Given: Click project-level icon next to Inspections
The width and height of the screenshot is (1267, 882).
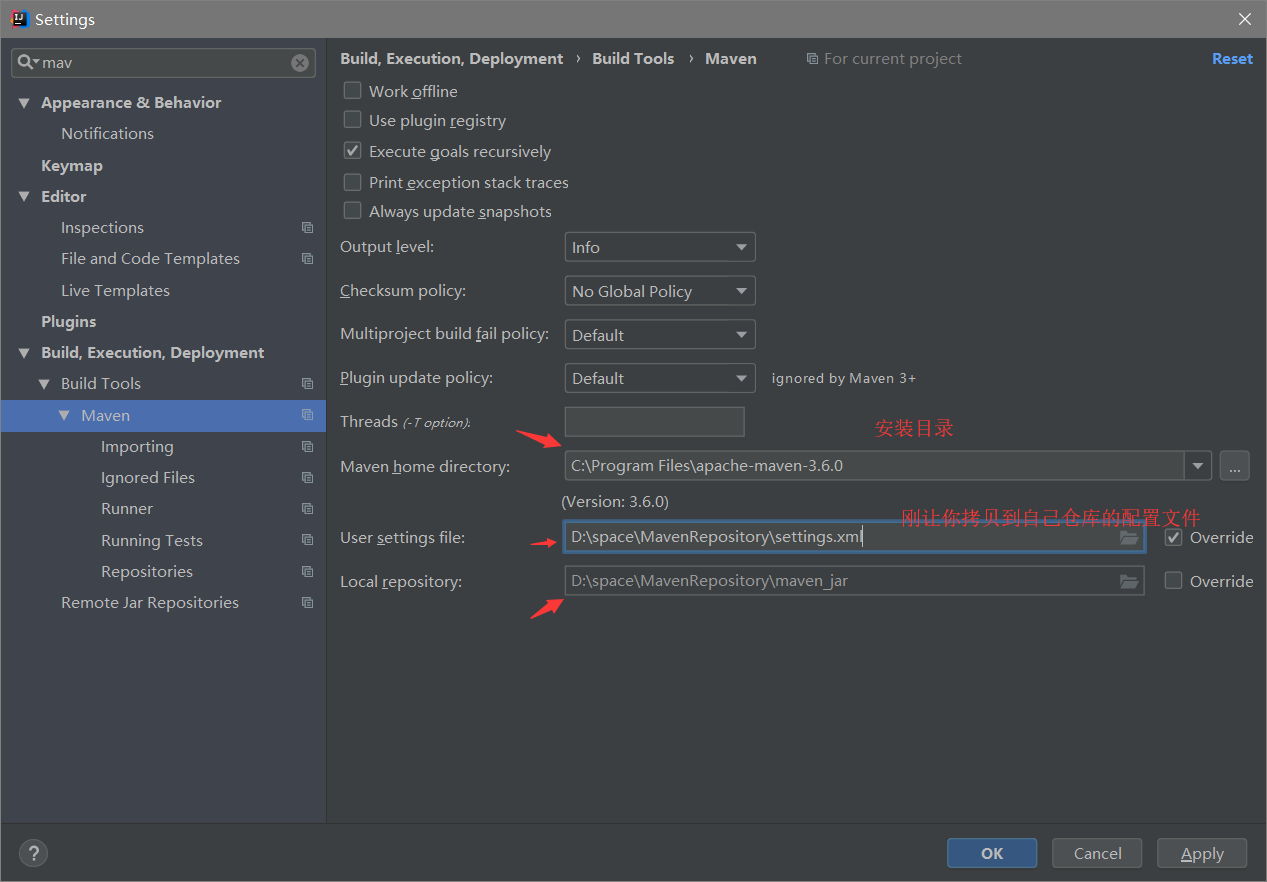Looking at the screenshot, I should [307, 228].
